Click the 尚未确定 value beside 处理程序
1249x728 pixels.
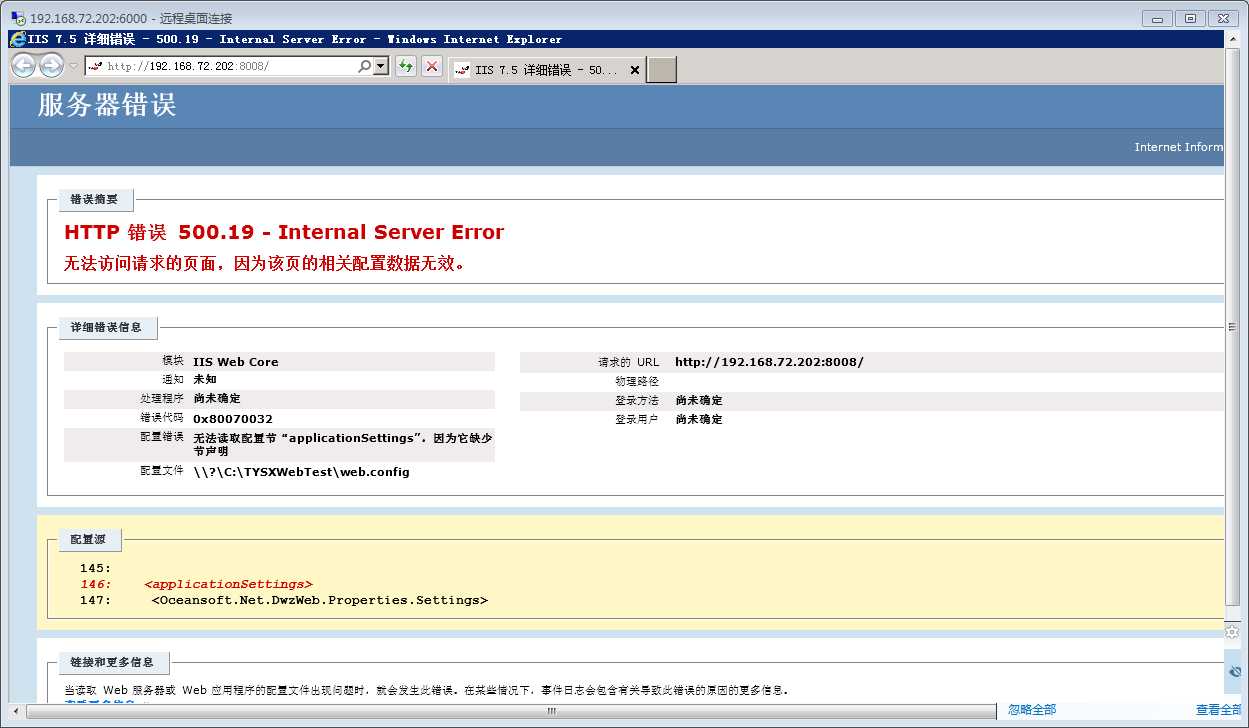click(x=217, y=399)
